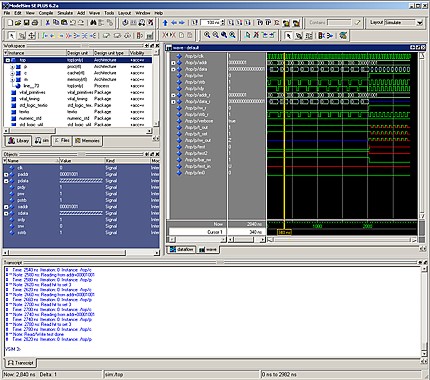
Task: Click the Workspace horizontal scrollbar
Action: pos(78,131)
